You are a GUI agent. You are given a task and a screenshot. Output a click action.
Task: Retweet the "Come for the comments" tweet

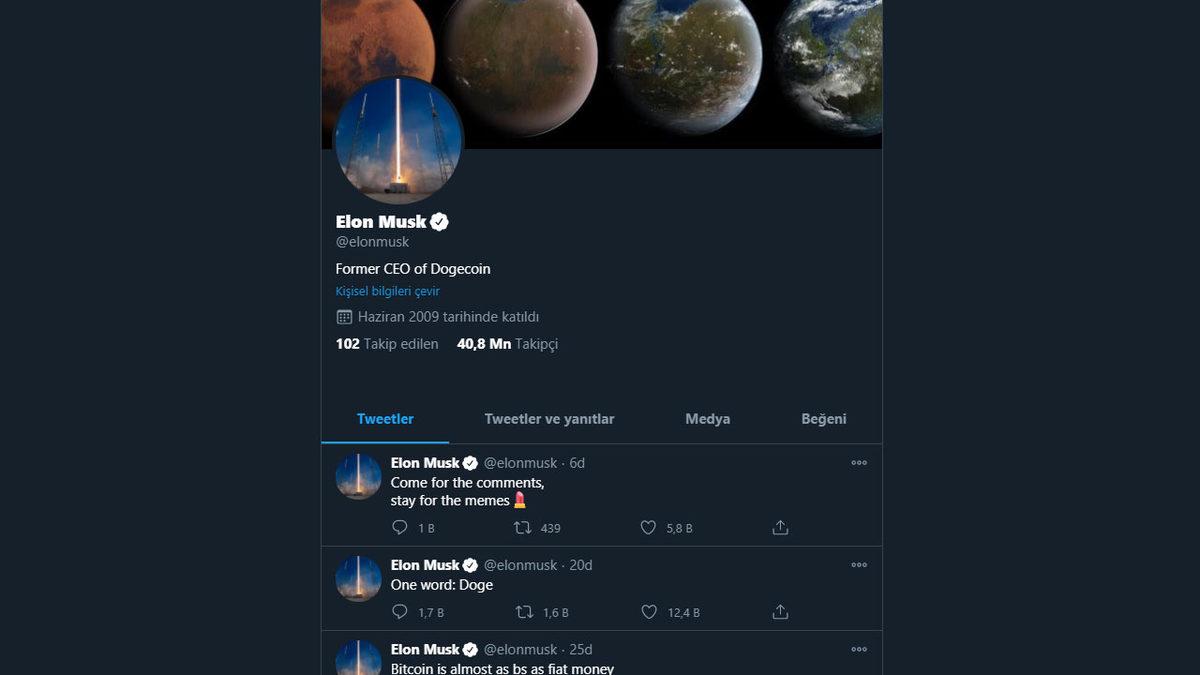(x=520, y=527)
